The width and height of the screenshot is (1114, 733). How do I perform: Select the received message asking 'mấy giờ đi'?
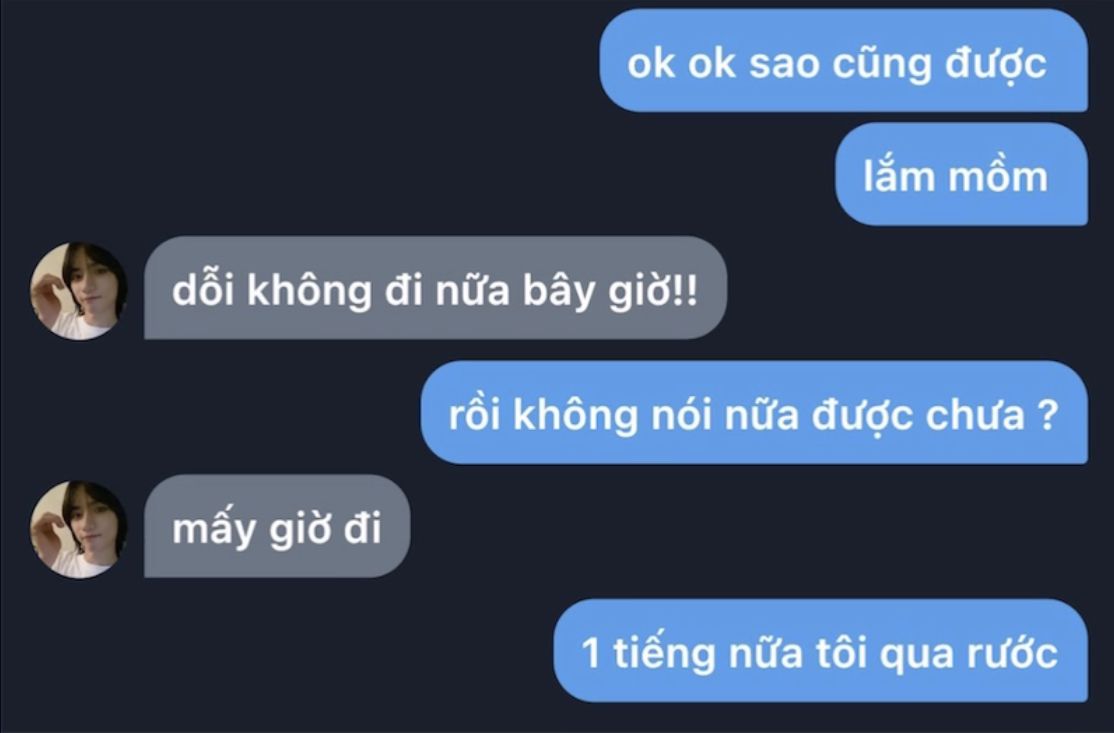pyautogui.click(x=277, y=526)
